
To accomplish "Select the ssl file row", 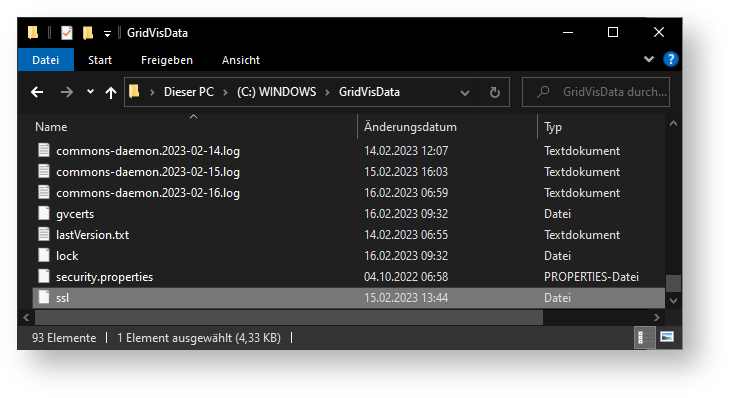I will click(349, 297).
